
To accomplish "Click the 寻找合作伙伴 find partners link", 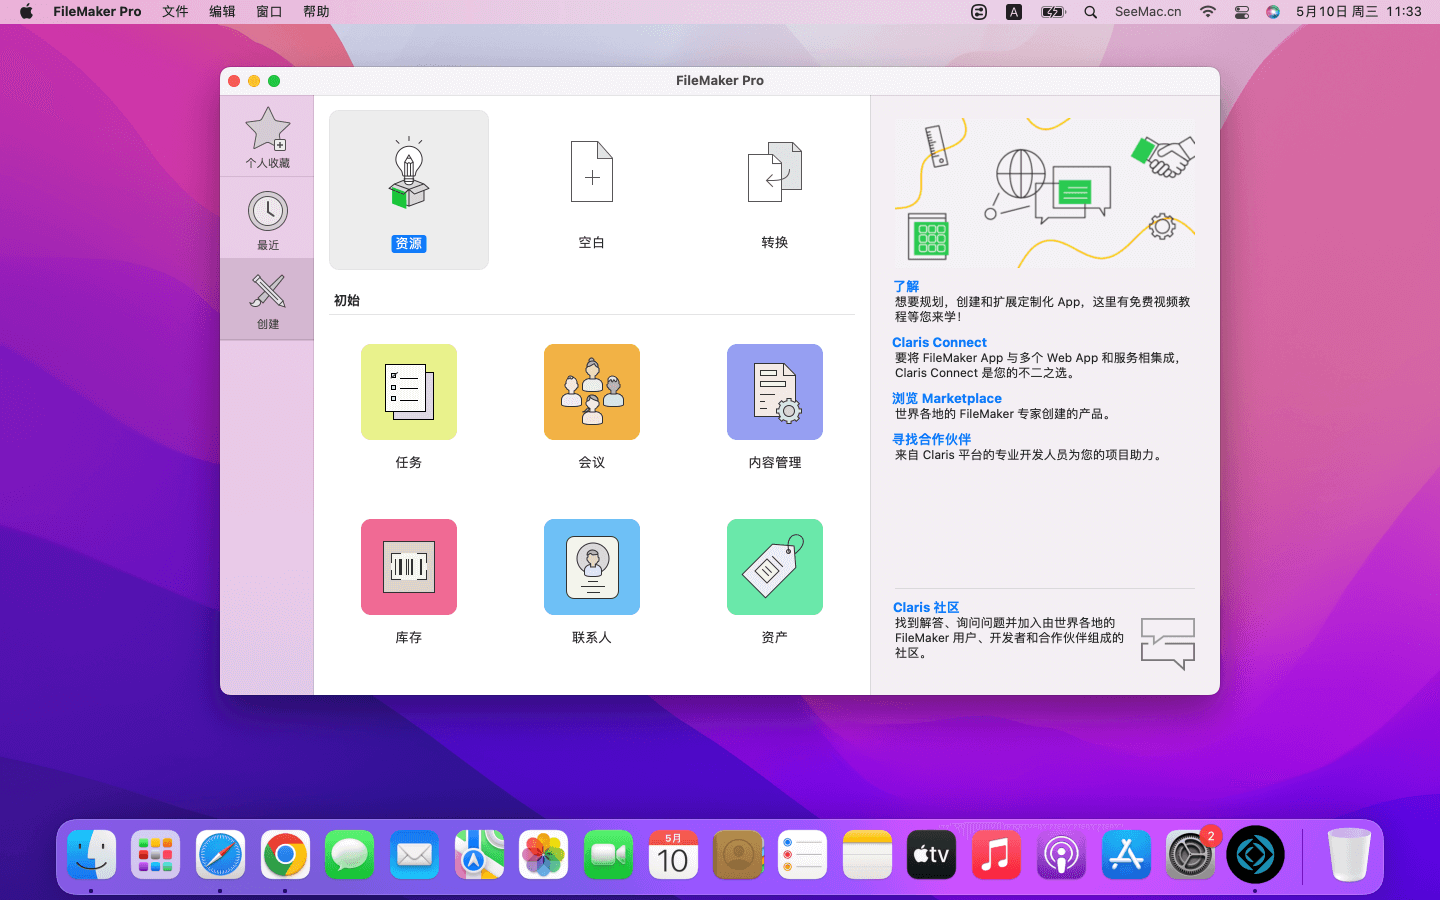I will (x=932, y=439).
